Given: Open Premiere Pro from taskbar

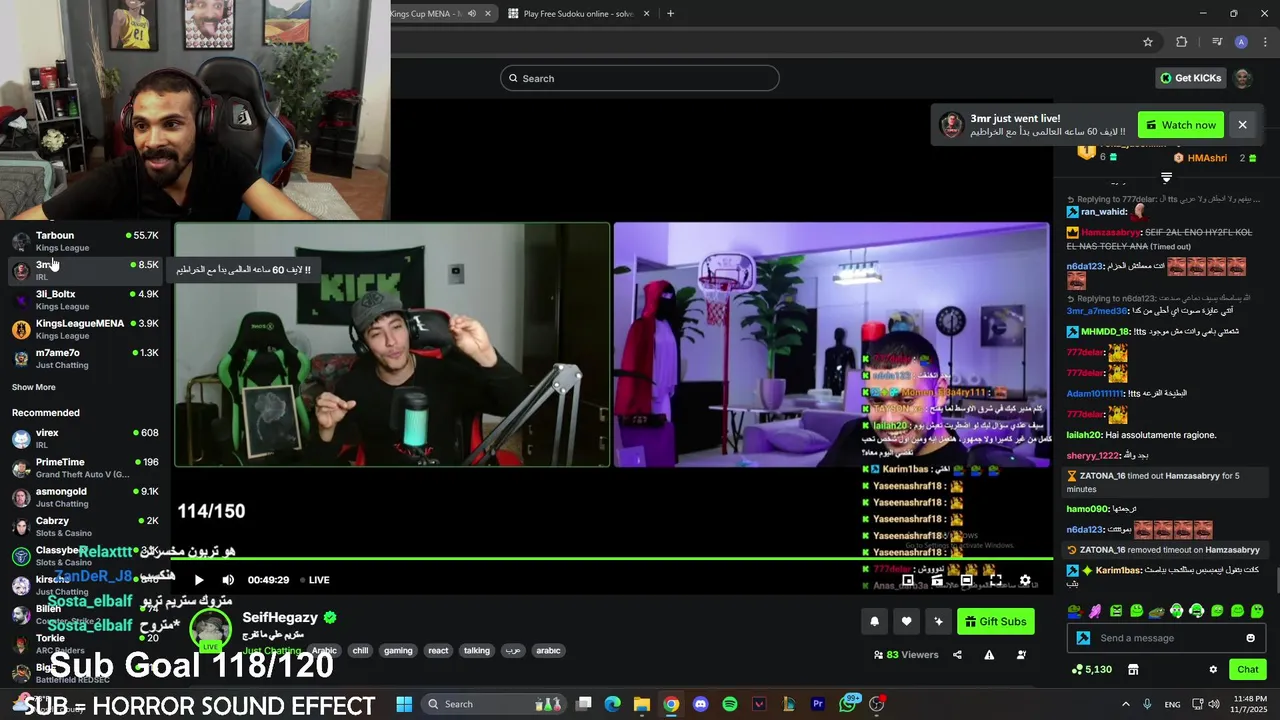Looking at the screenshot, I should point(818,704).
